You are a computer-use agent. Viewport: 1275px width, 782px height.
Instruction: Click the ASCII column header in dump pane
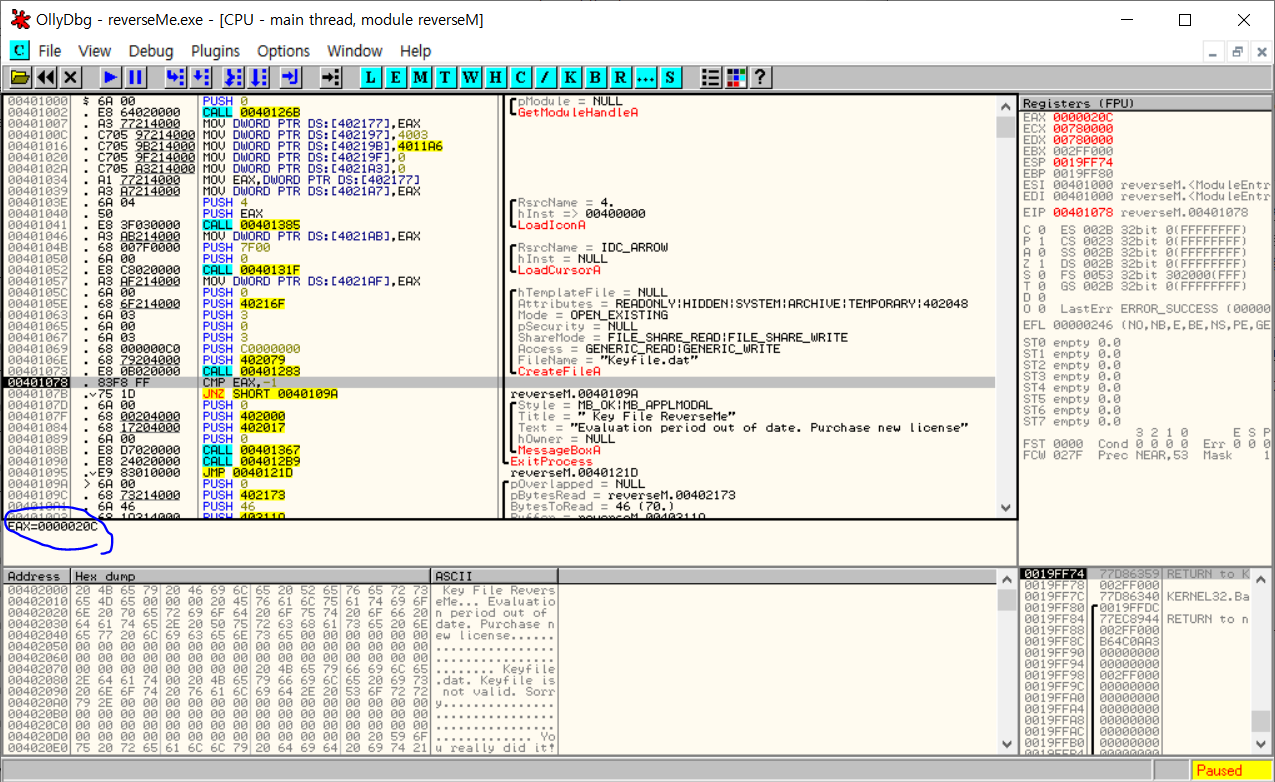tap(494, 576)
